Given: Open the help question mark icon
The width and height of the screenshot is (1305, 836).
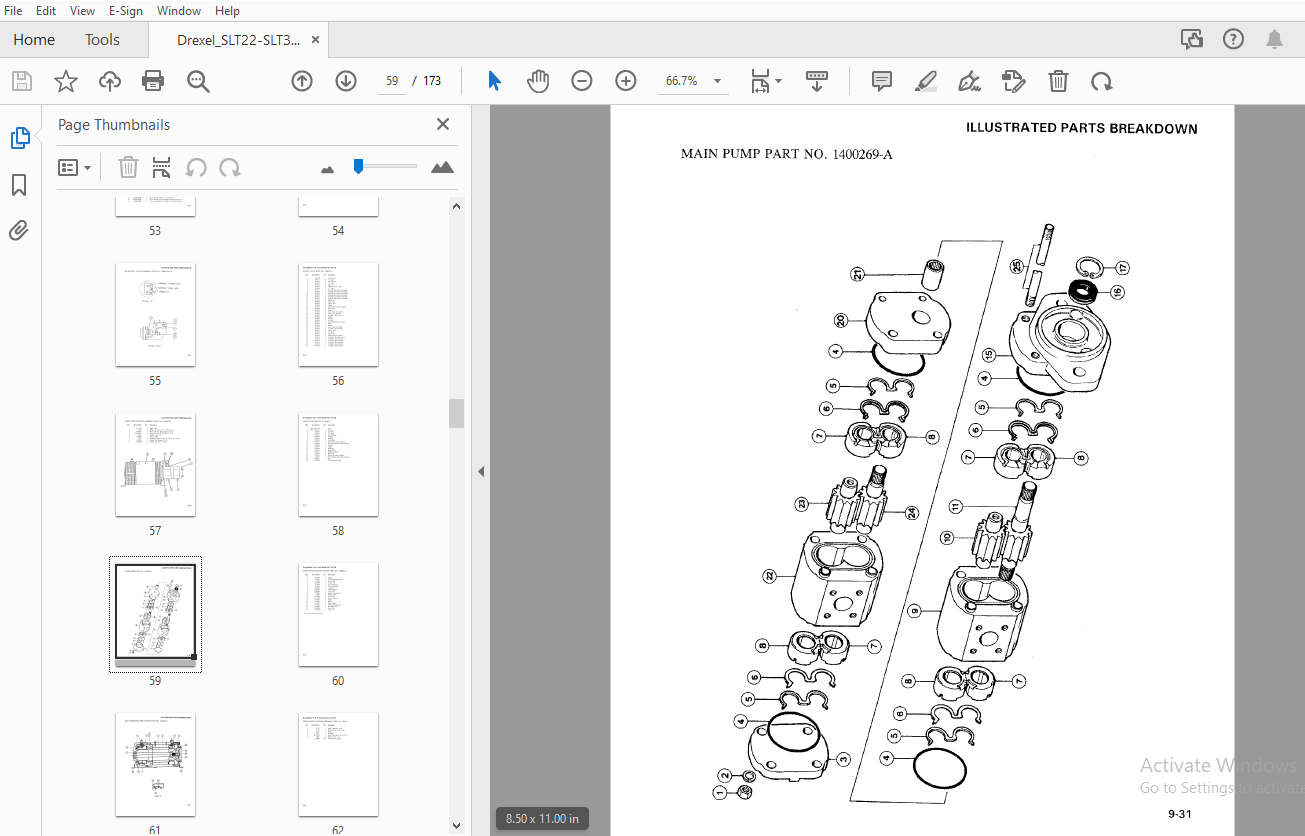Looking at the screenshot, I should [1233, 39].
